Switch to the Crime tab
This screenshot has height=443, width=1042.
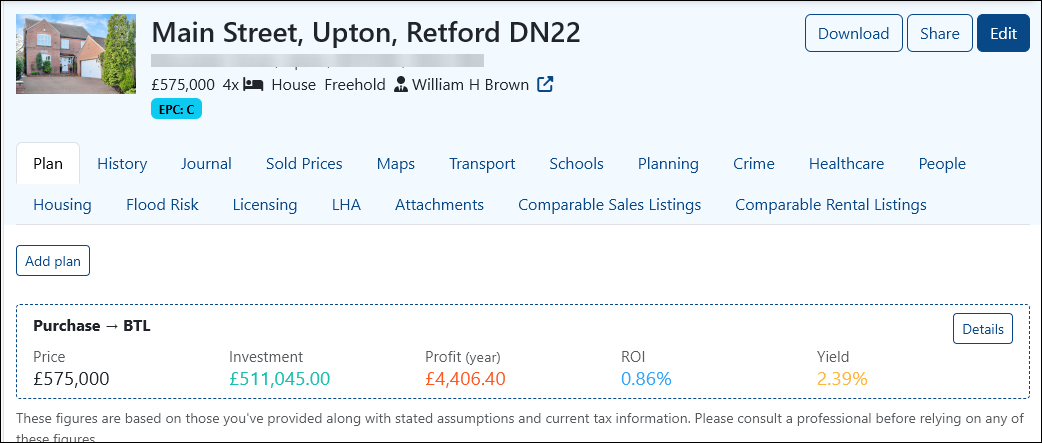point(754,163)
